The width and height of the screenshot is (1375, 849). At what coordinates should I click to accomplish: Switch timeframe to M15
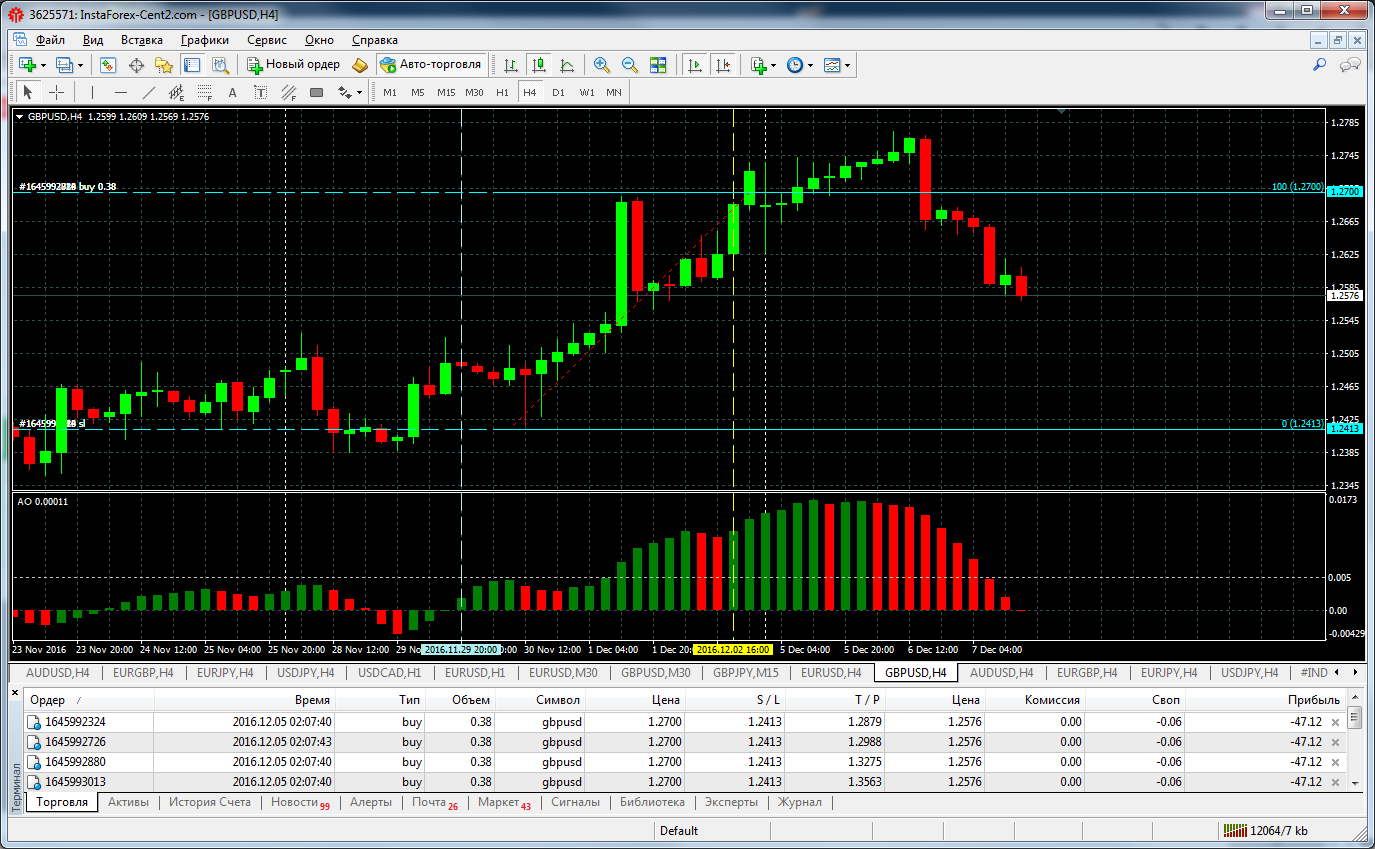(x=446, y=92)
